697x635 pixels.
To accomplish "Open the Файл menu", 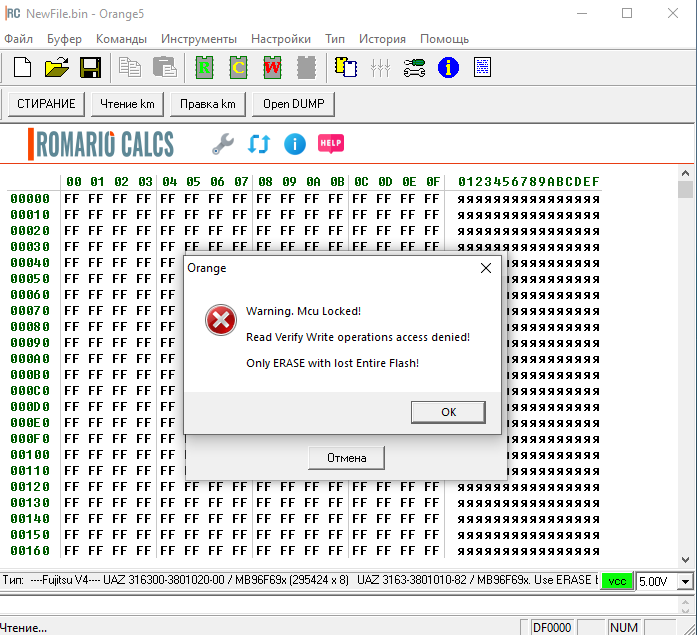I will click(x=18, y=39).
